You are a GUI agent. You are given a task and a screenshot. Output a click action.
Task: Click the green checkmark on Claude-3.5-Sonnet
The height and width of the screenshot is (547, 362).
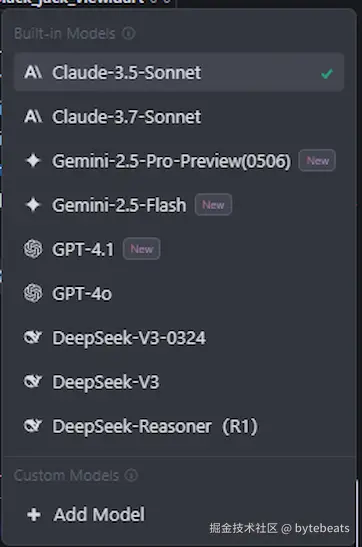327,73
